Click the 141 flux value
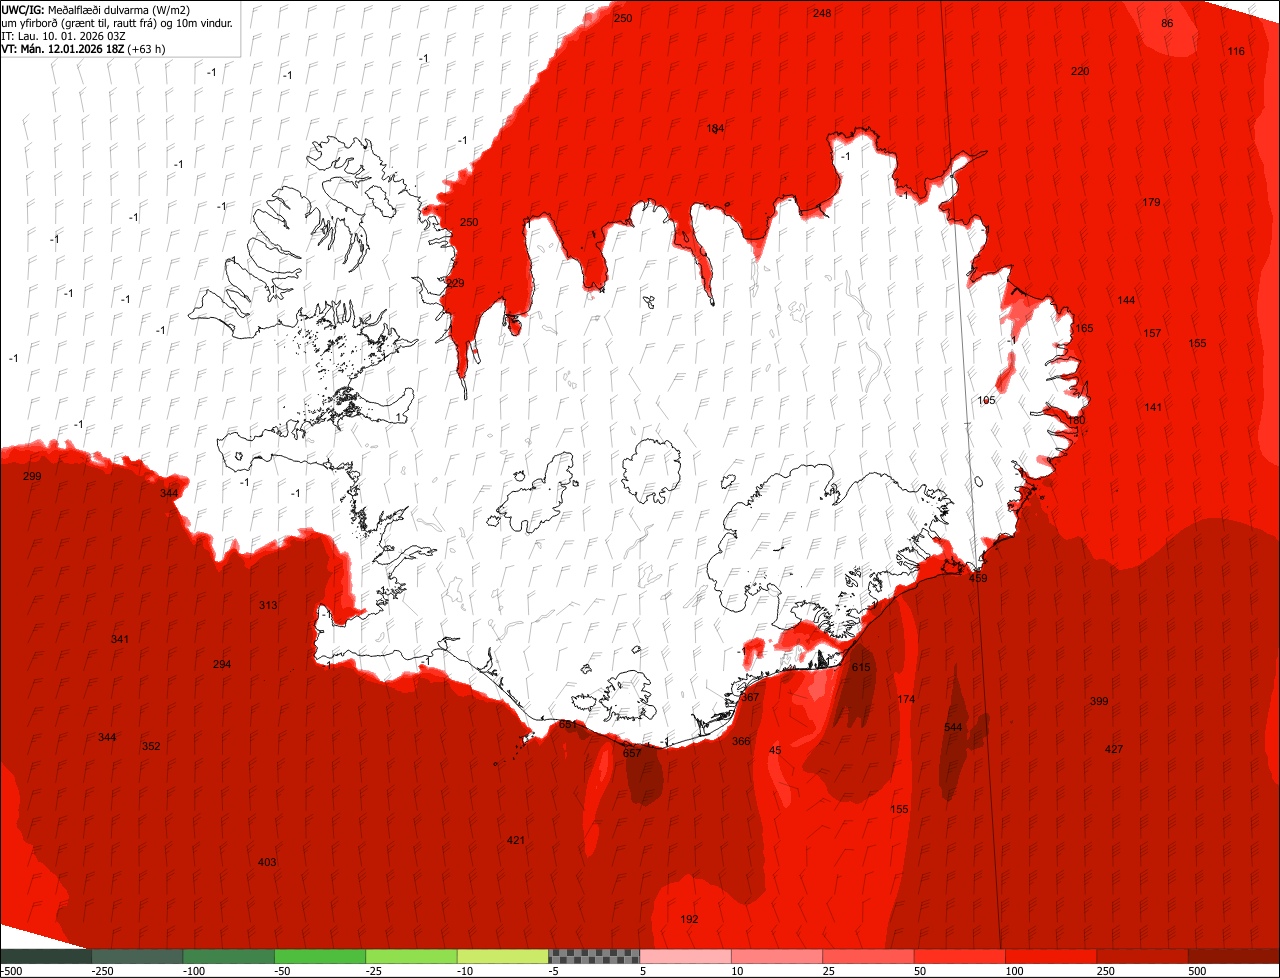This screenshot has width=1280, height=978. tap(1153, 407)
